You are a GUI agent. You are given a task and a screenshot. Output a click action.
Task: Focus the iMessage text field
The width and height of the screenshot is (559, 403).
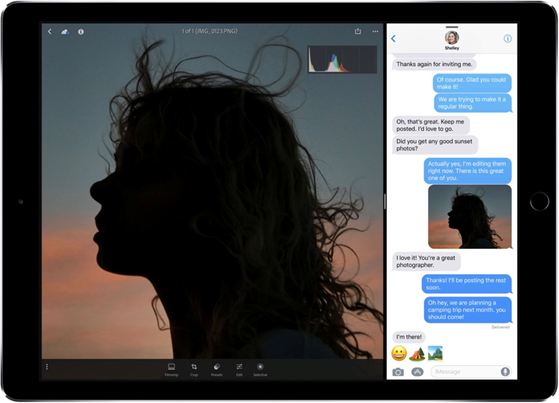(465, 372)
